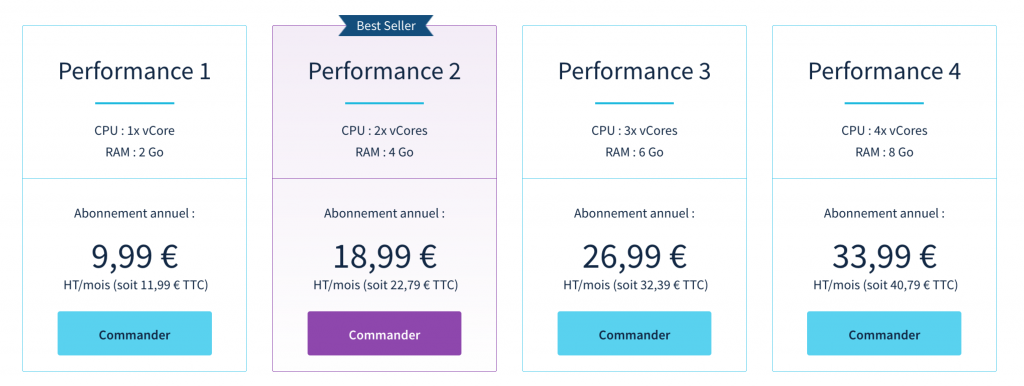Order the Performance 2 best seller plan
The width and height of the screenshot is (1024, 386).
tap(384, 333)
